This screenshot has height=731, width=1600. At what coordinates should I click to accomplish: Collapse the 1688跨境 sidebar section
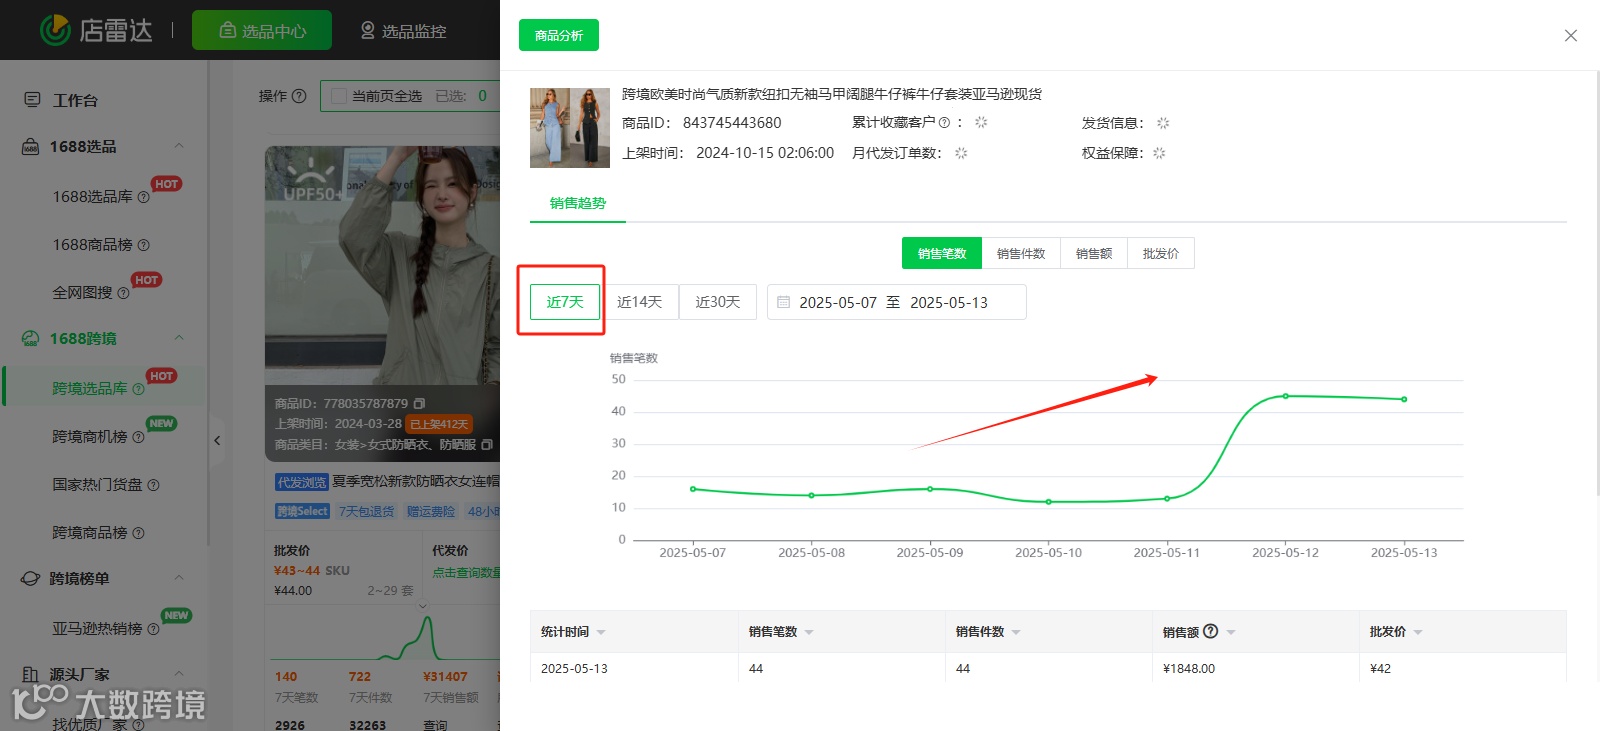click(x=179, y=338)
